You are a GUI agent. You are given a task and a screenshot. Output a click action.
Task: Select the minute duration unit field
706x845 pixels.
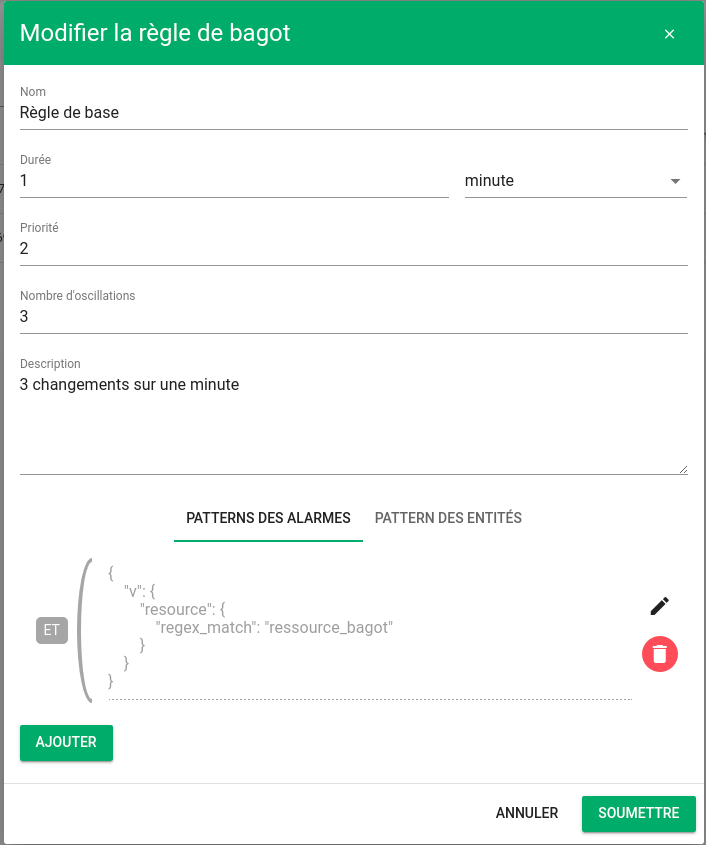point(576,181)
